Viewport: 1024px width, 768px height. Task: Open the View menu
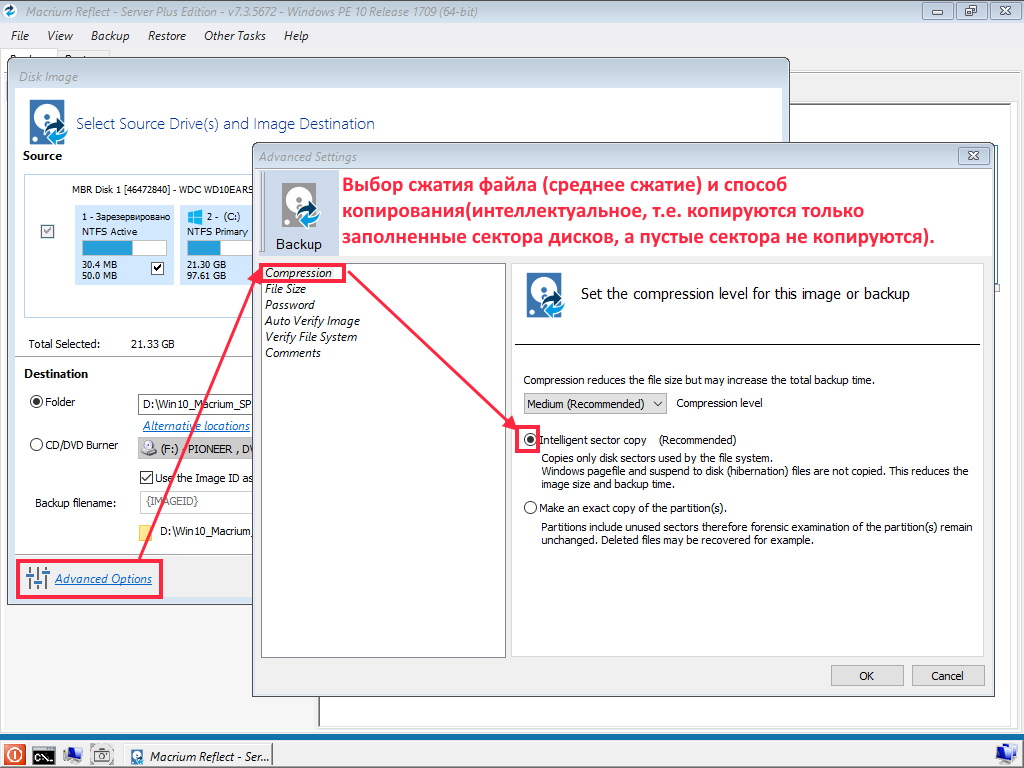[59, 36]
